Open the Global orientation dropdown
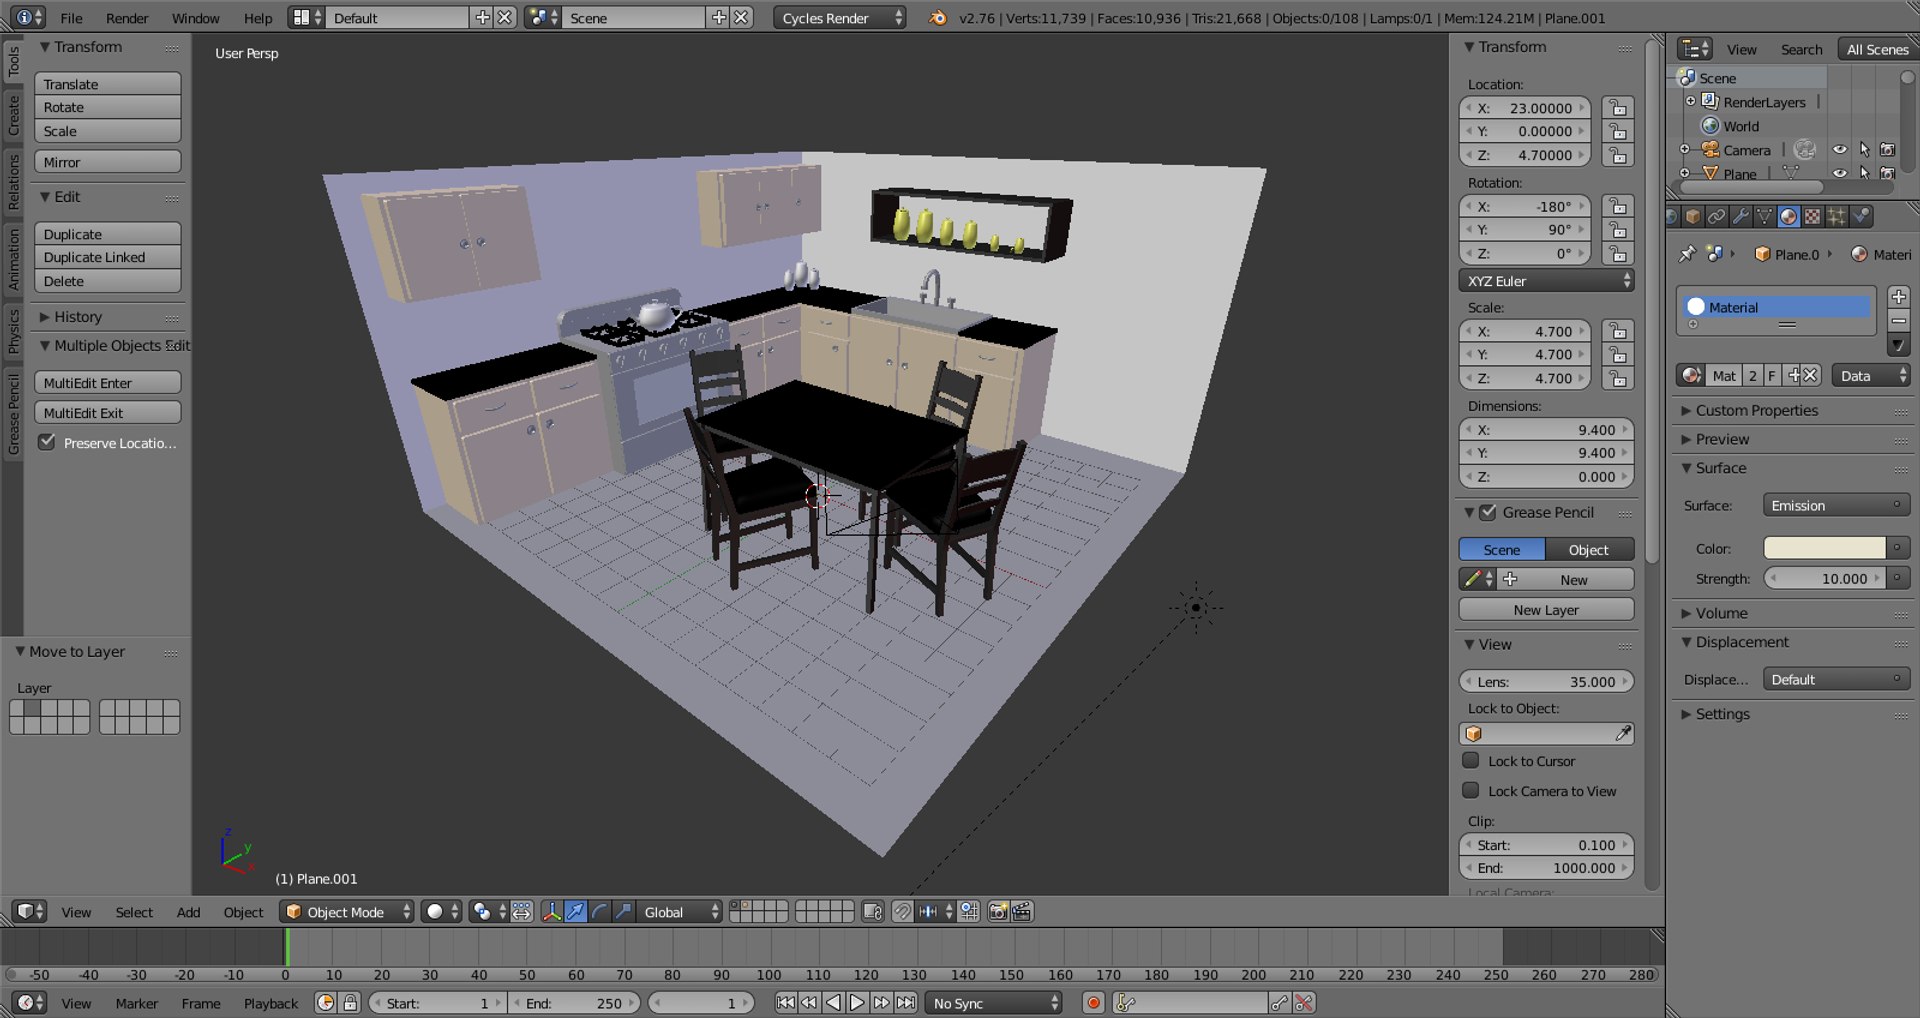 pyautogui.click(x=680, y=912)
